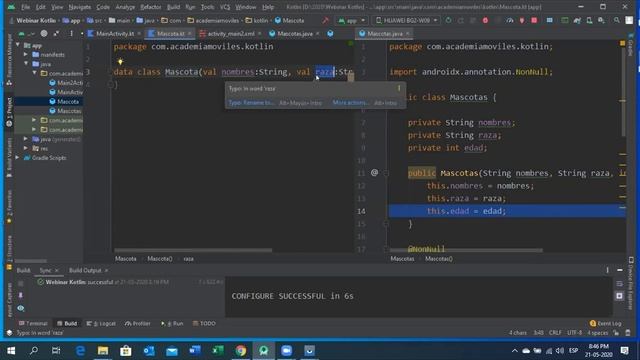
Task: Click the red Stop button in toolbar
Action: [x=534, y=20]
